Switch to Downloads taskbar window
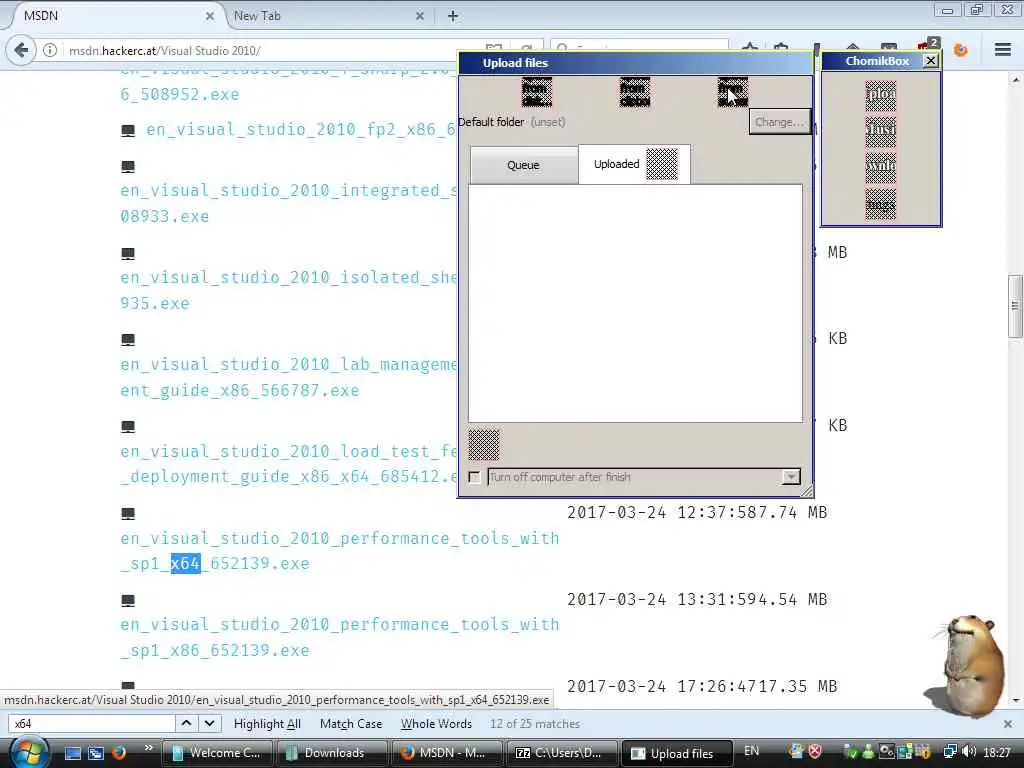Viewport: 1024px width, 768px height. tap(332, 753)
